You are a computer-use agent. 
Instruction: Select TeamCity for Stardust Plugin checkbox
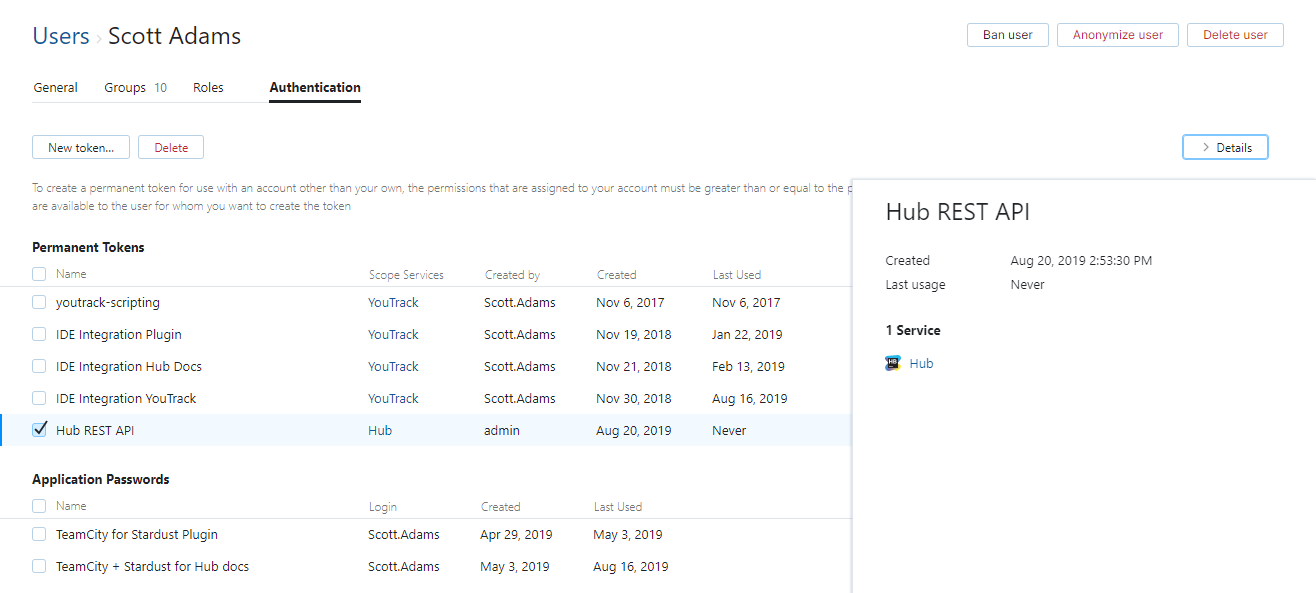pyautogui.click(x=39, y=534)
